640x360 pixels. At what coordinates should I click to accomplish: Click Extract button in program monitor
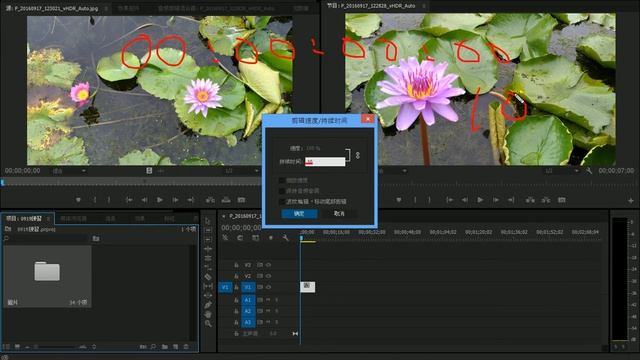546,200
